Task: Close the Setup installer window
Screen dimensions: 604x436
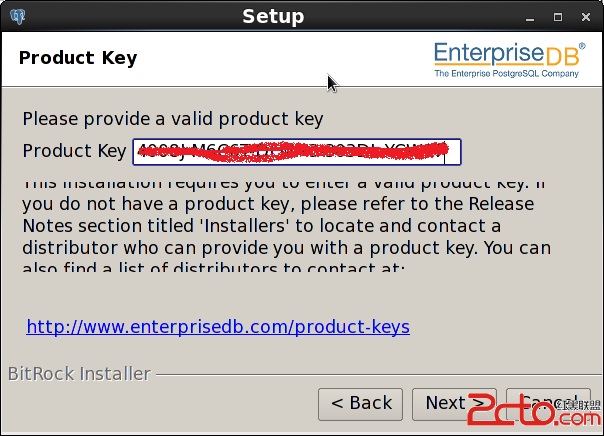Action: pyautogui.click(x=586, y=17)
